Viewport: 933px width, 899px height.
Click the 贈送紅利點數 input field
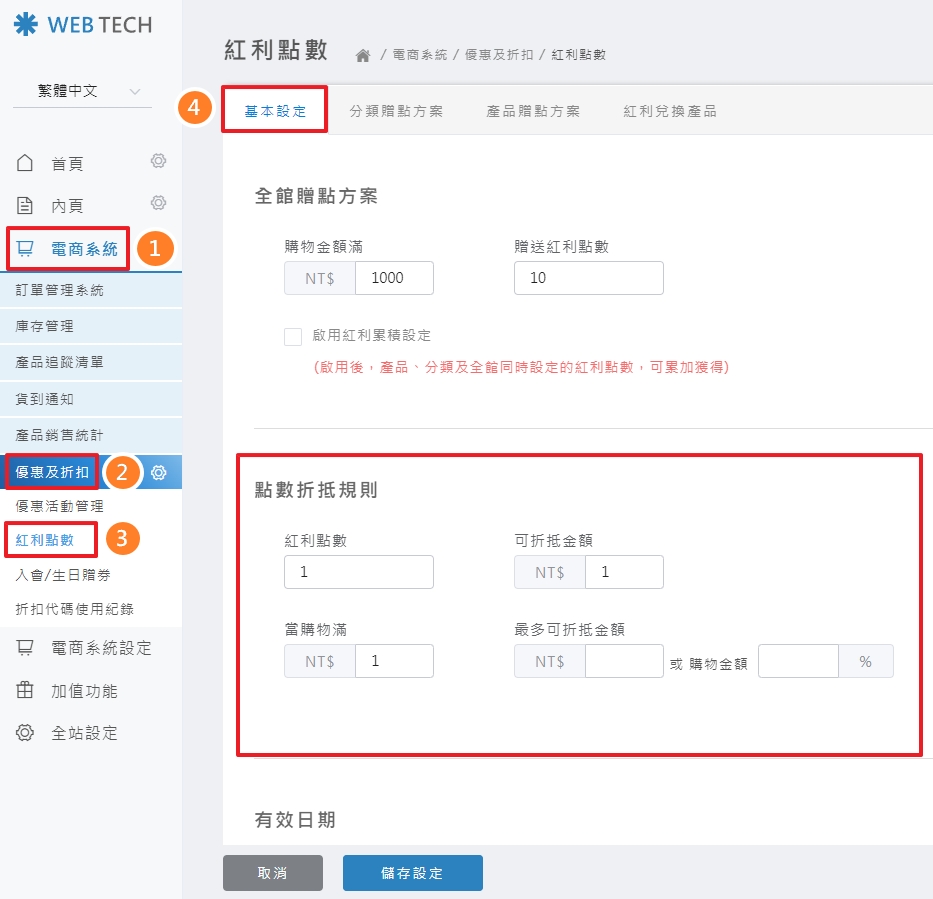click(x=588, y=278)
